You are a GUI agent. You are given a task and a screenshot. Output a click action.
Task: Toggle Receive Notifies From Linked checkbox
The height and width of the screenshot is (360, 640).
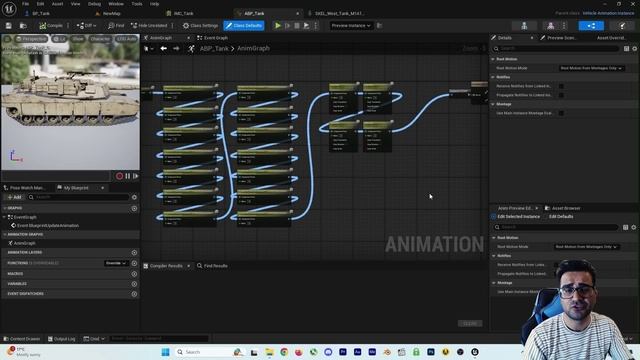point(561,86)
